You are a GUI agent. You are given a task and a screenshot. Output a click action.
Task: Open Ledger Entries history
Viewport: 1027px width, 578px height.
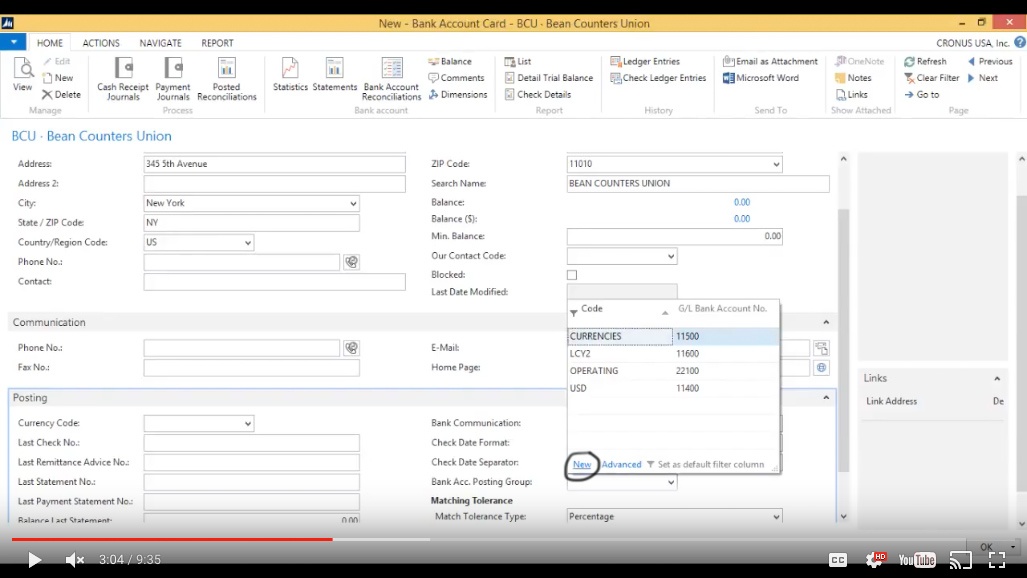click(x=645, y=61)
